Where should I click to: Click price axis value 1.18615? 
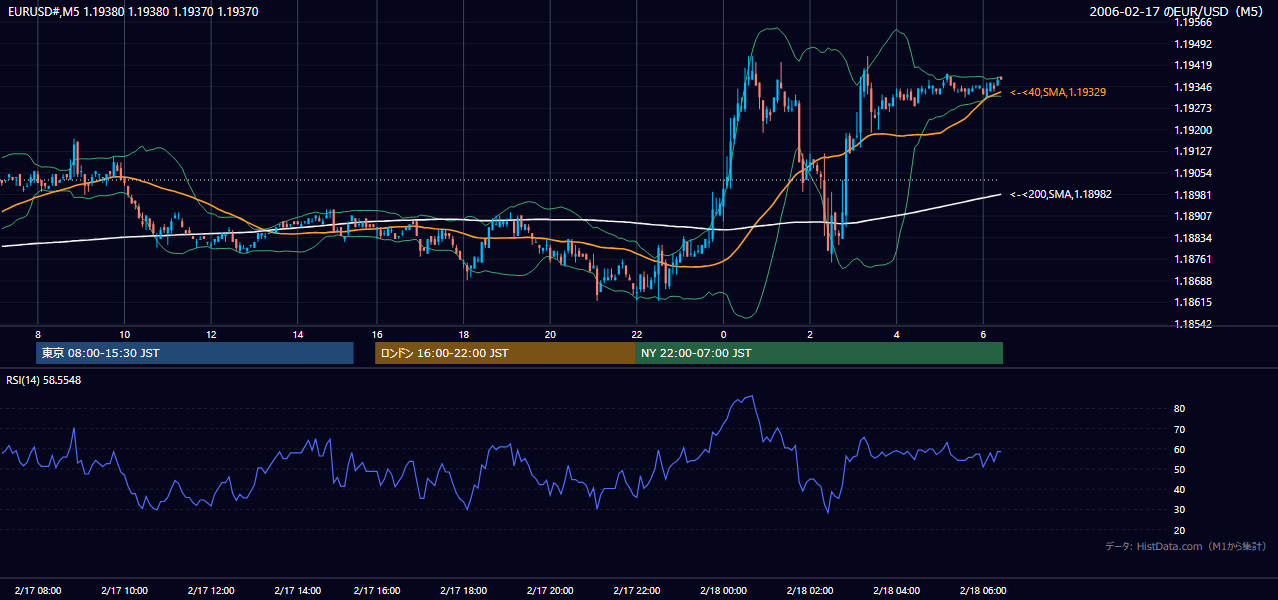tap(1192, 303)
